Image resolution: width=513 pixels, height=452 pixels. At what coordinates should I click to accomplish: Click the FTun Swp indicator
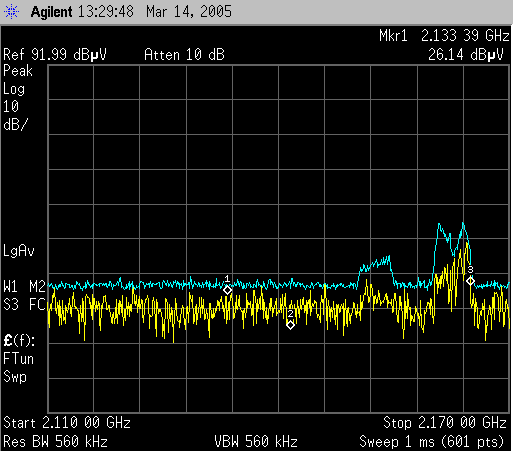click(x=18, y=368)
